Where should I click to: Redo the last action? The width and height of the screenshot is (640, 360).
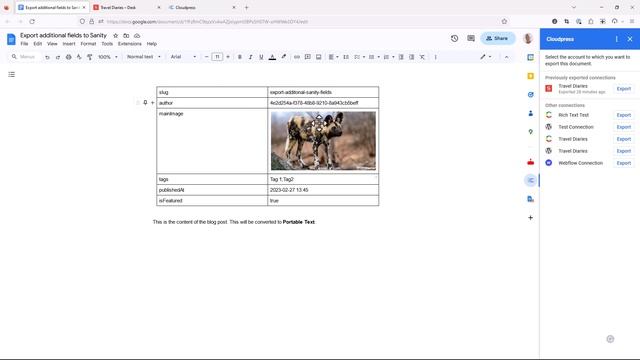click(58, 57)
